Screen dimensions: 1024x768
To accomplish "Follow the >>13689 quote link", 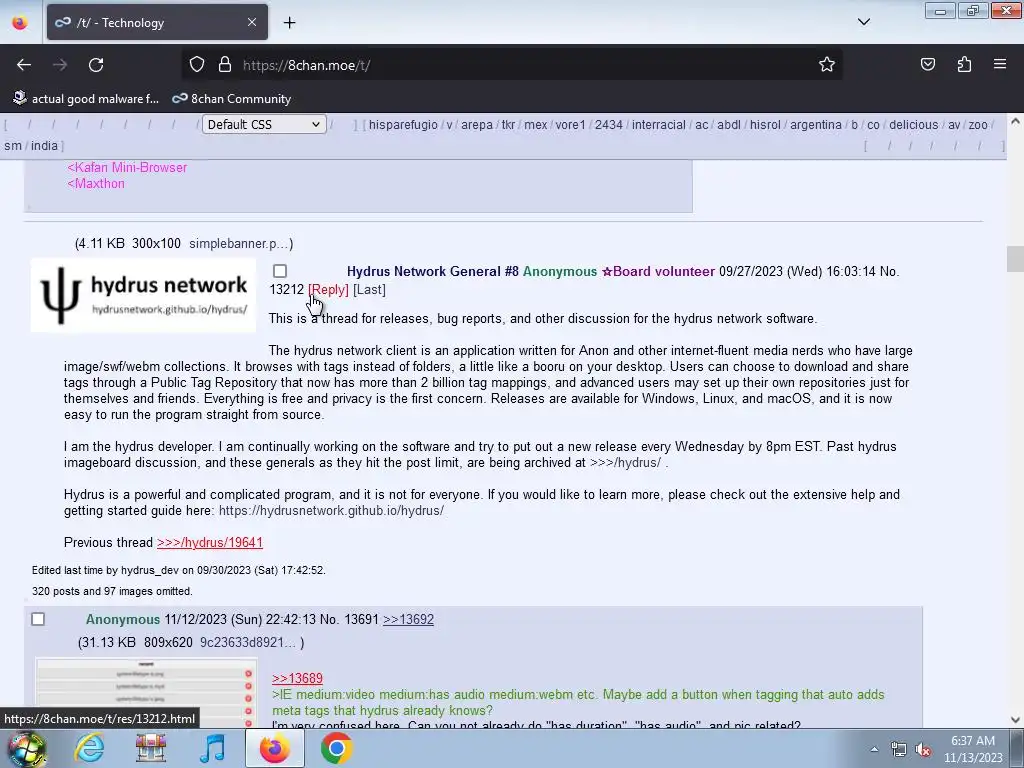I will click(297, 679).
